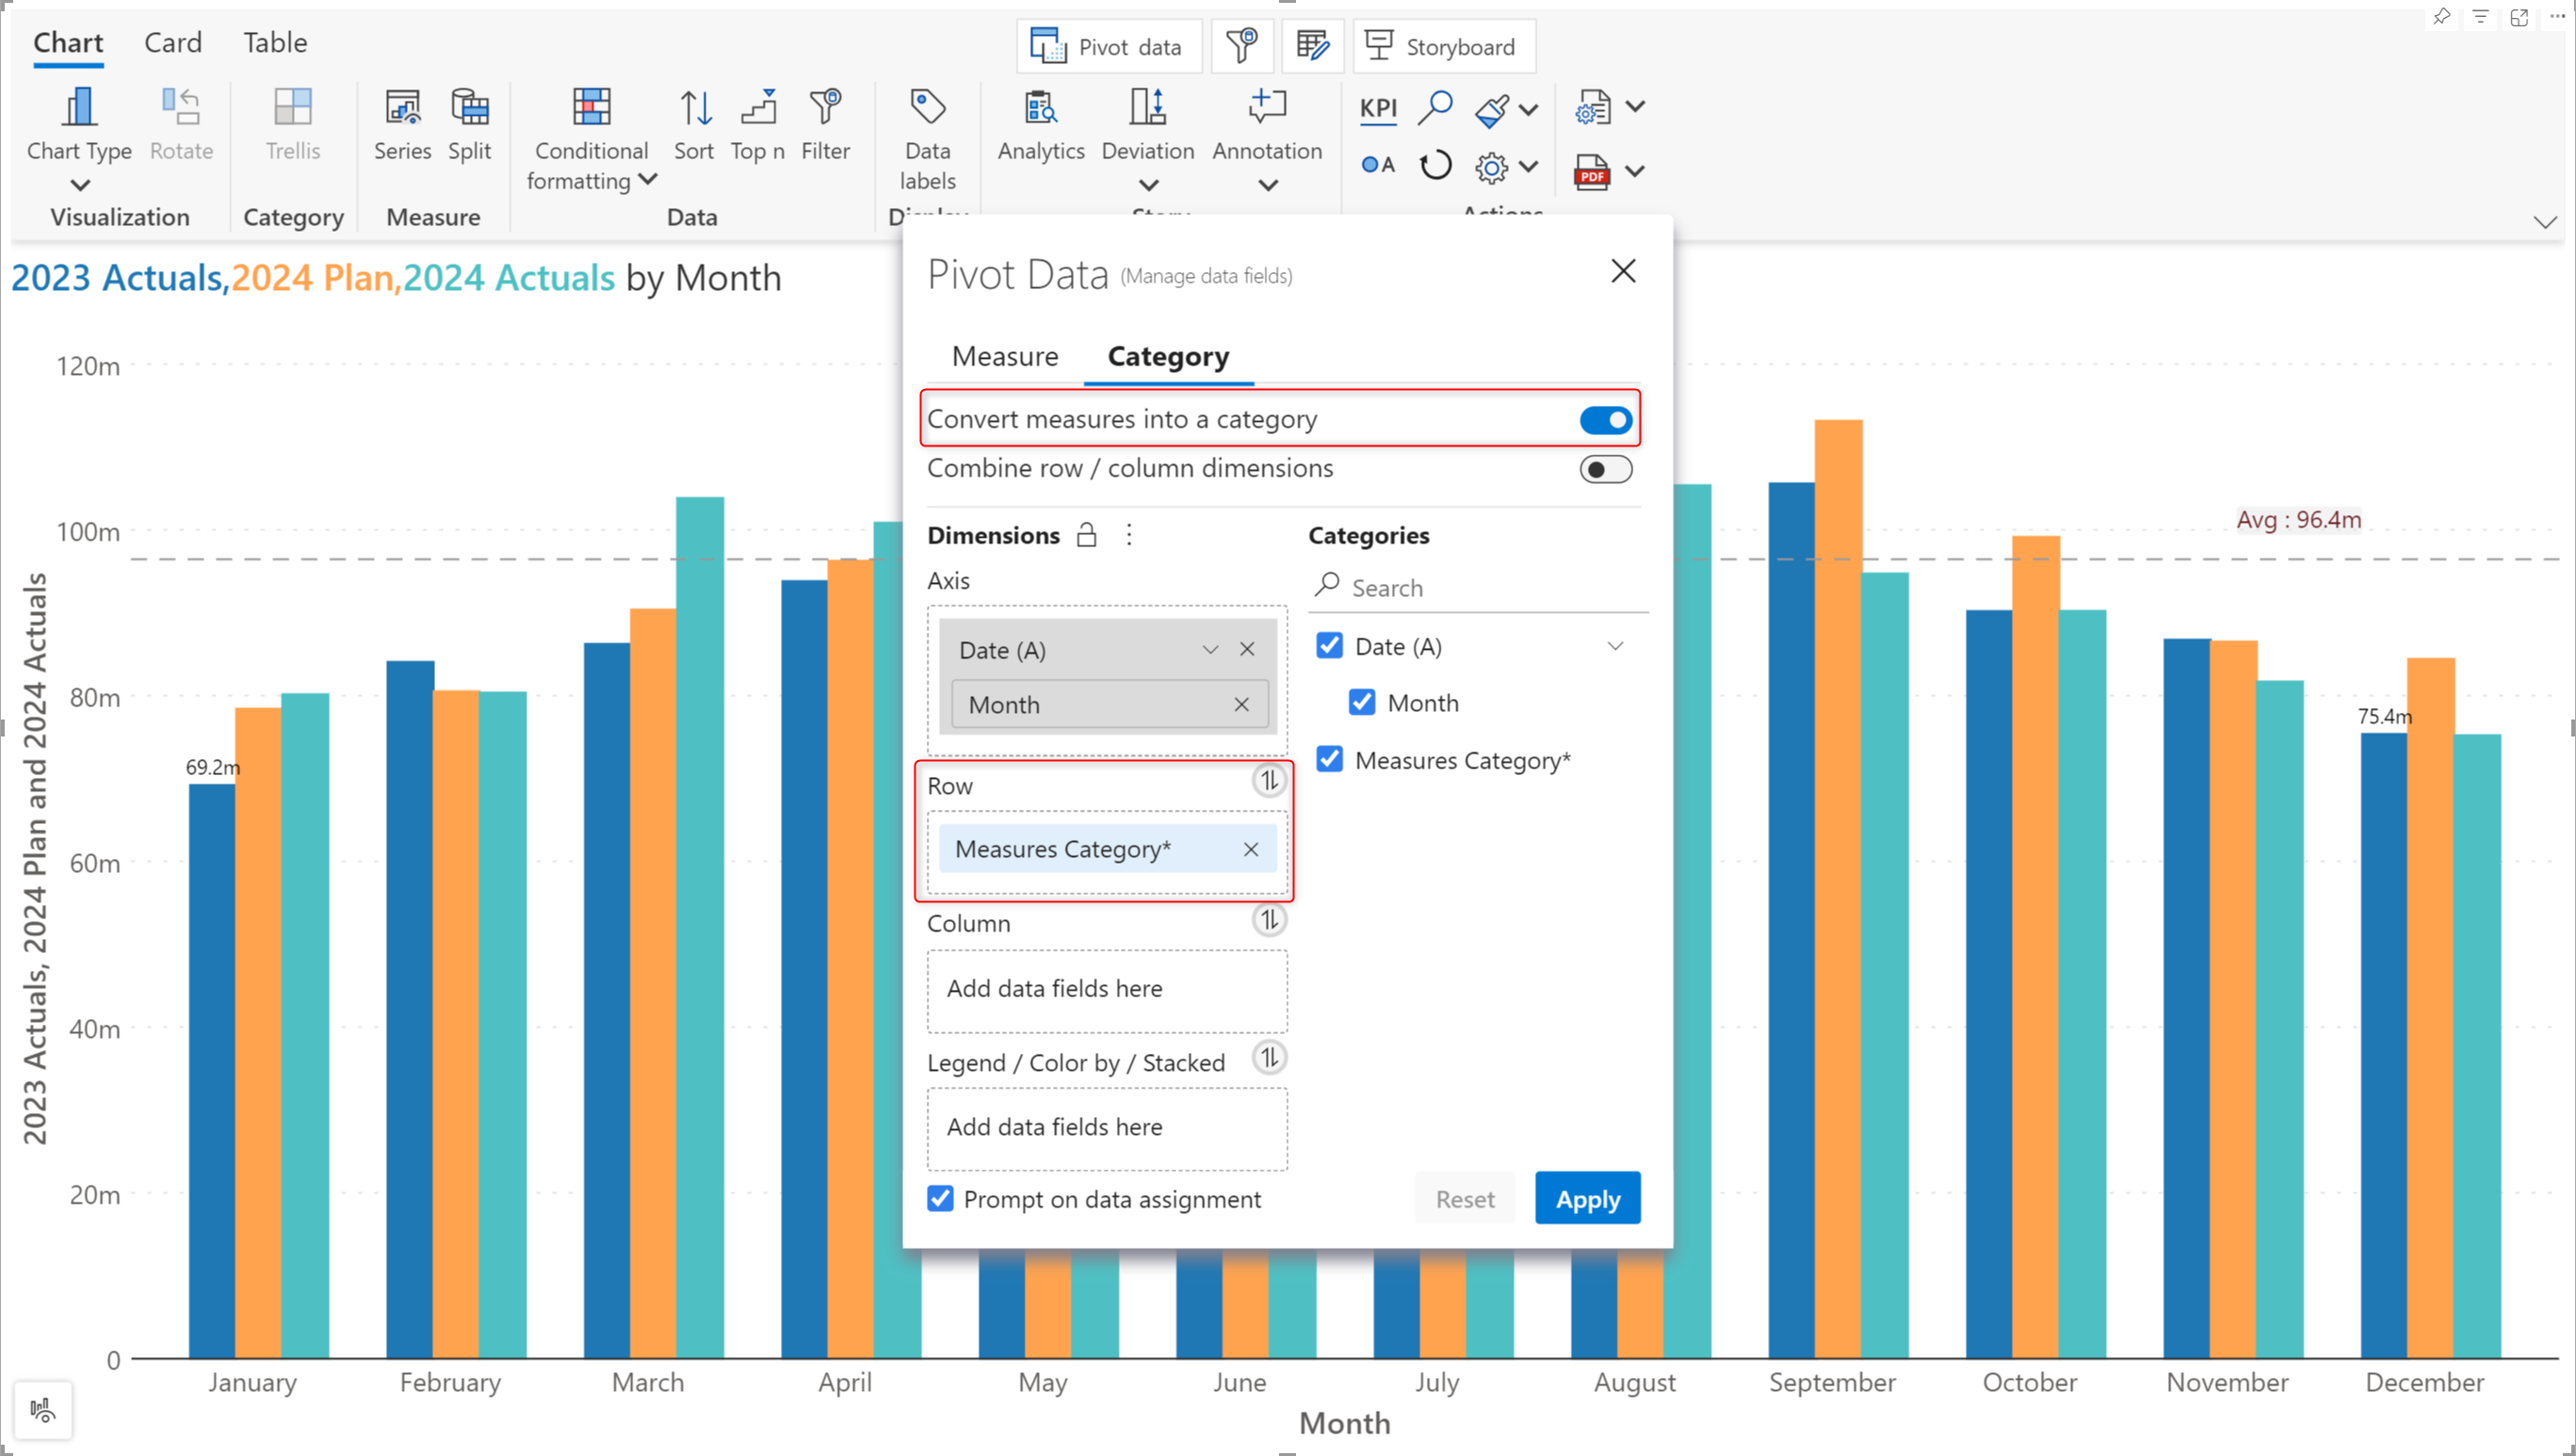Switch to the Measure tab in Pivot Data
The image size is (2576, 1456).
click(1005, 356)
